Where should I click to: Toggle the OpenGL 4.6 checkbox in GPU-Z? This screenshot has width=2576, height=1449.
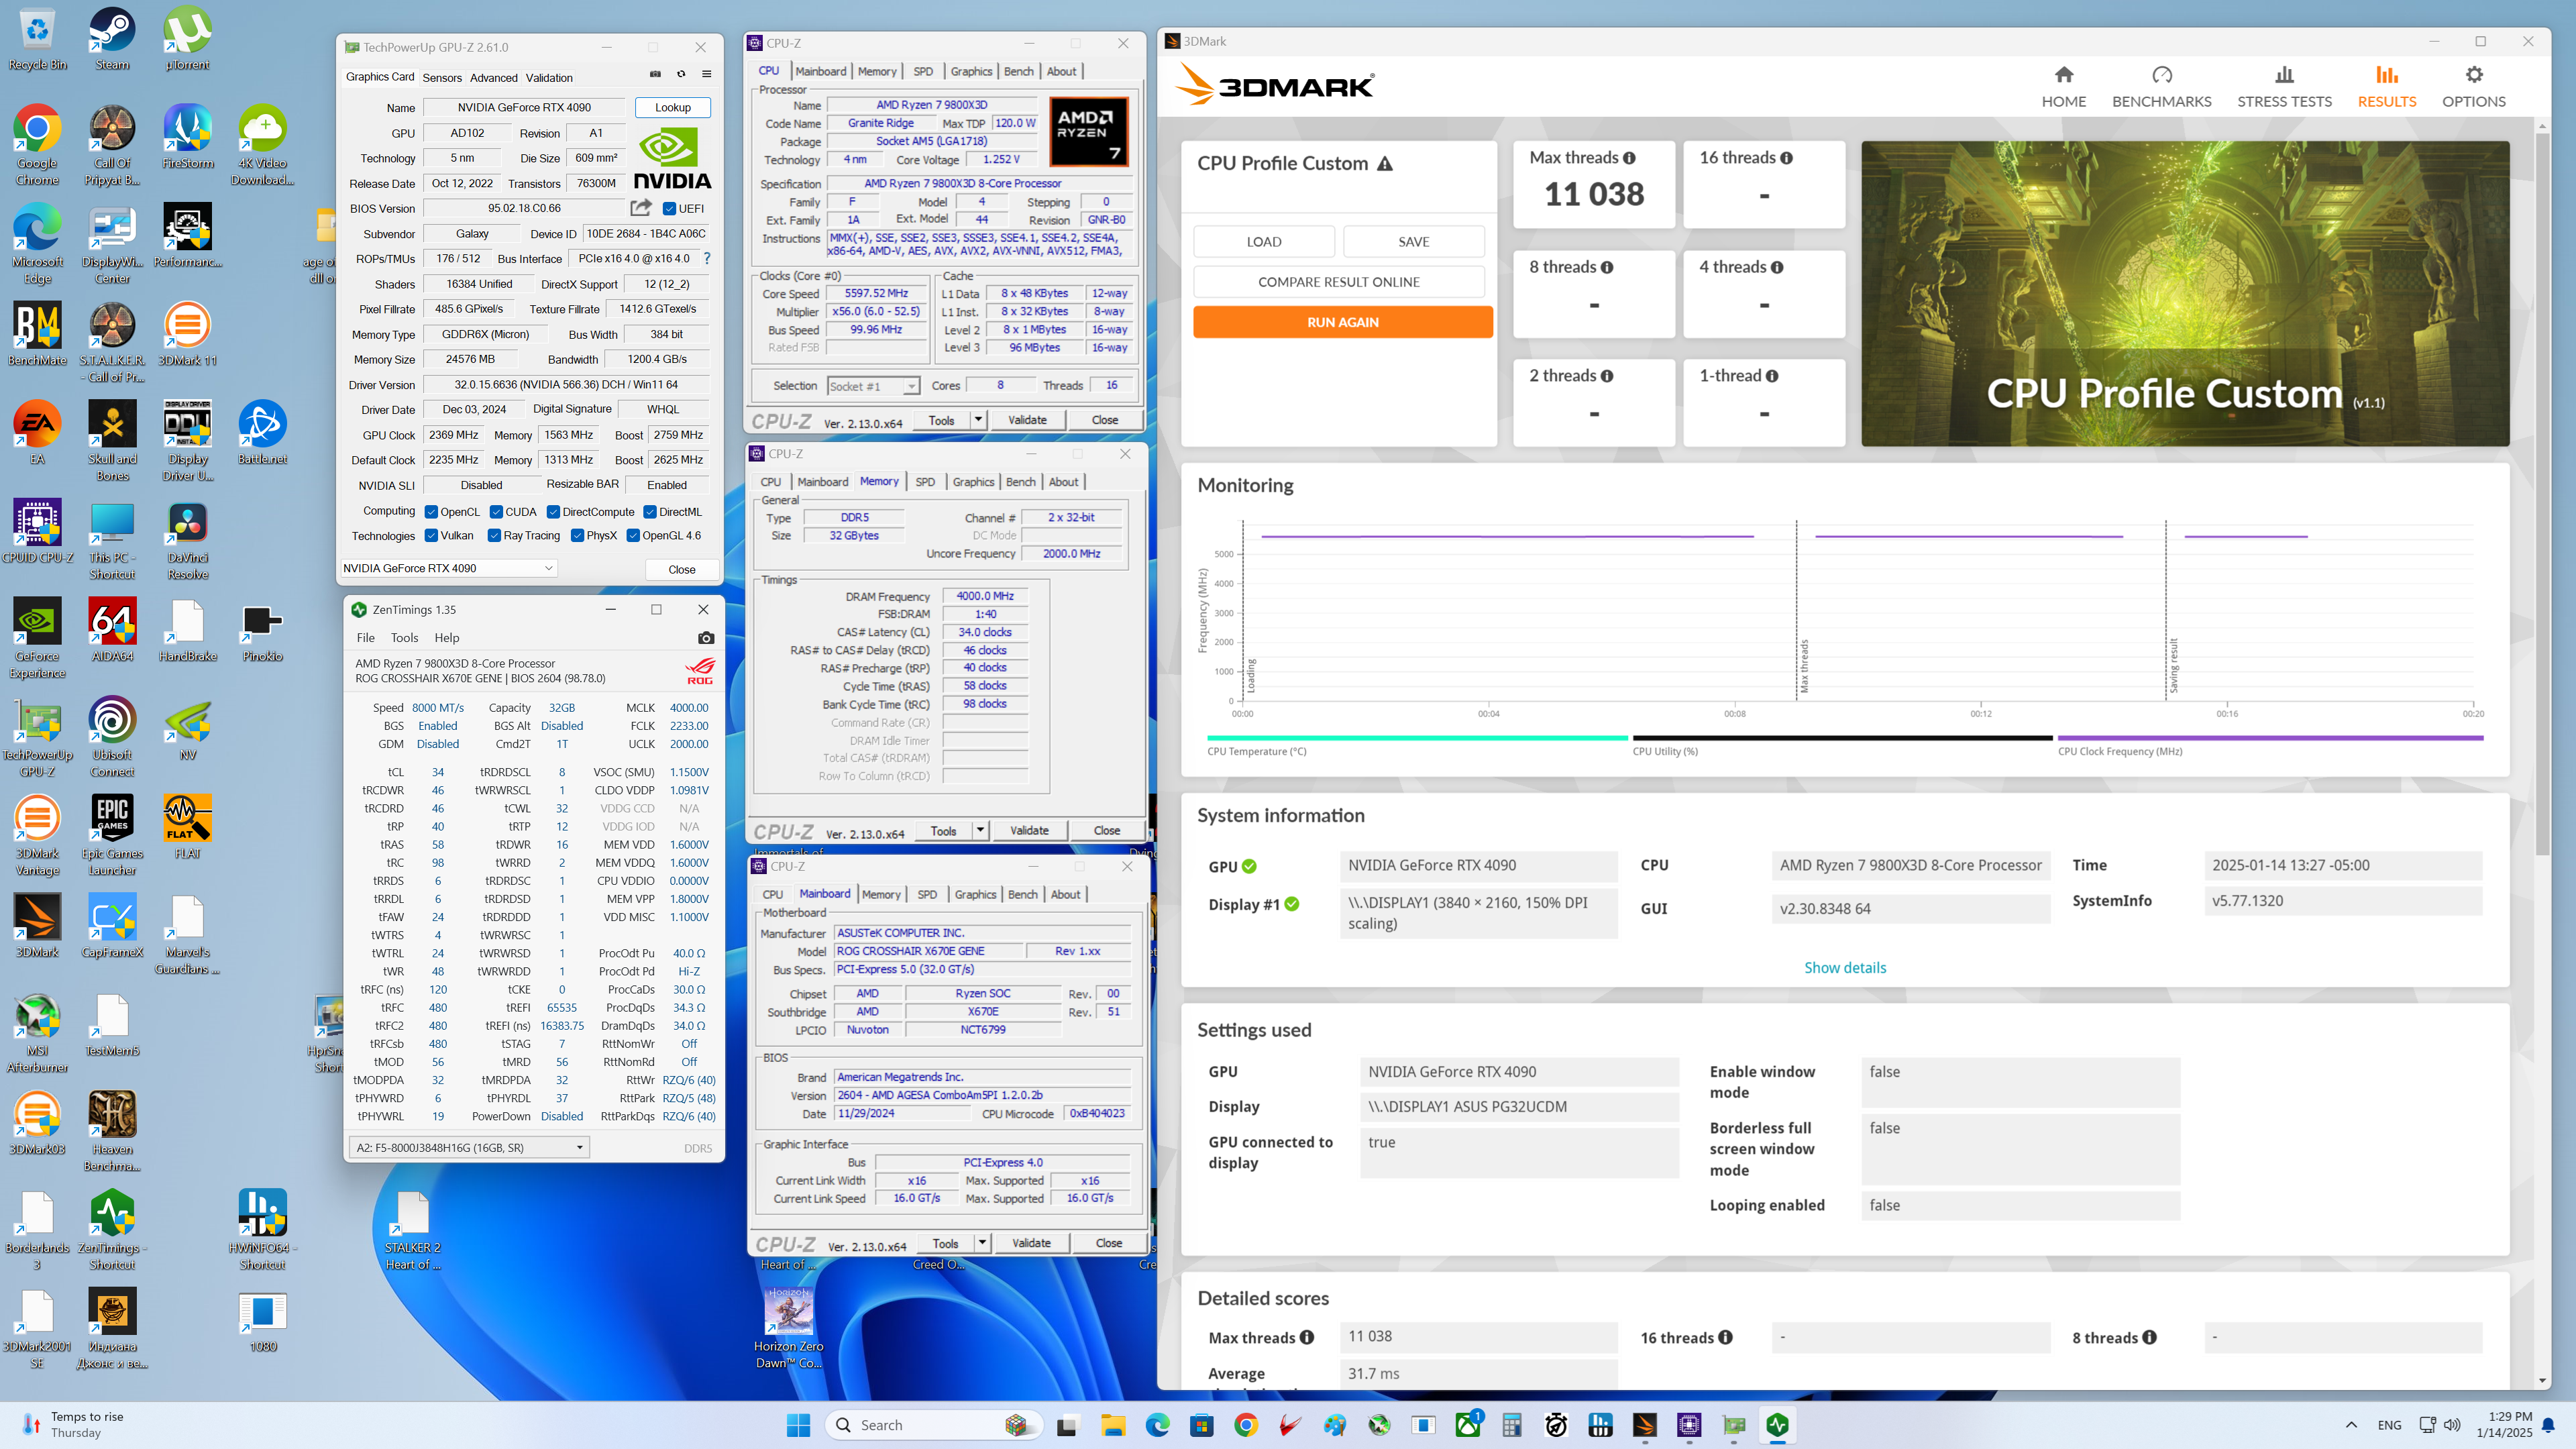(x=633, y=536)
